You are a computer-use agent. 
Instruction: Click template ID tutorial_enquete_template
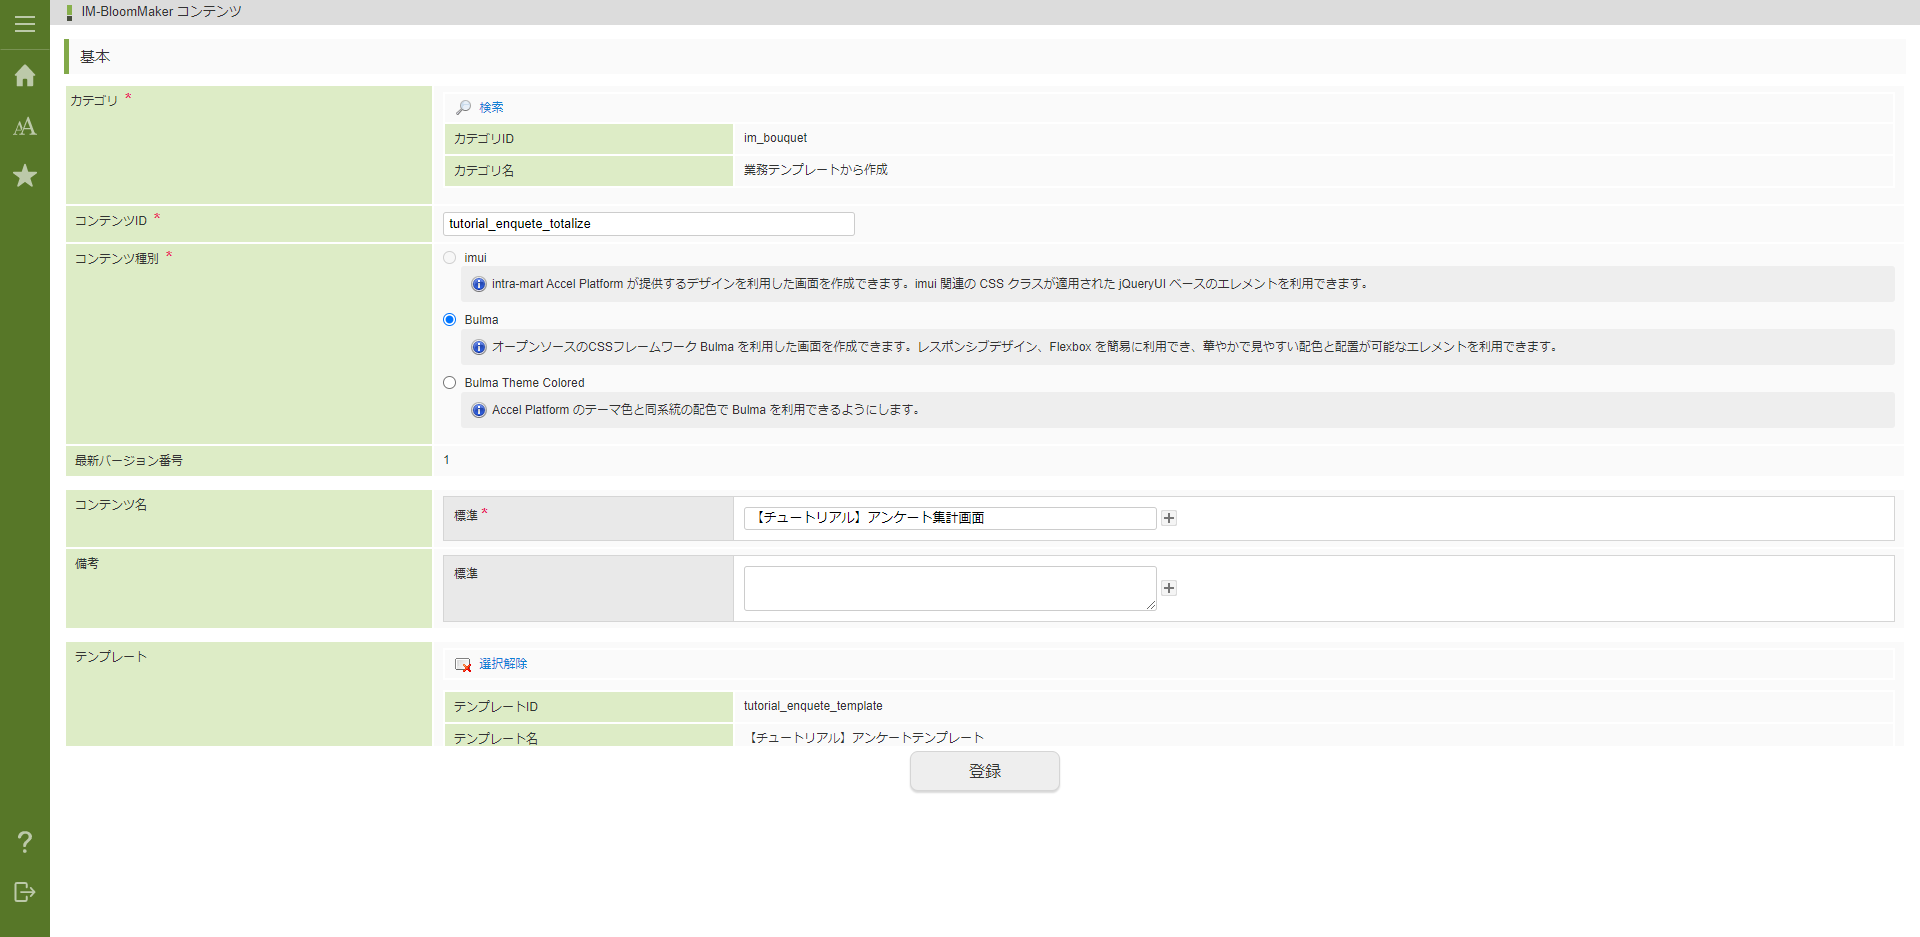[x=813, y=706]
